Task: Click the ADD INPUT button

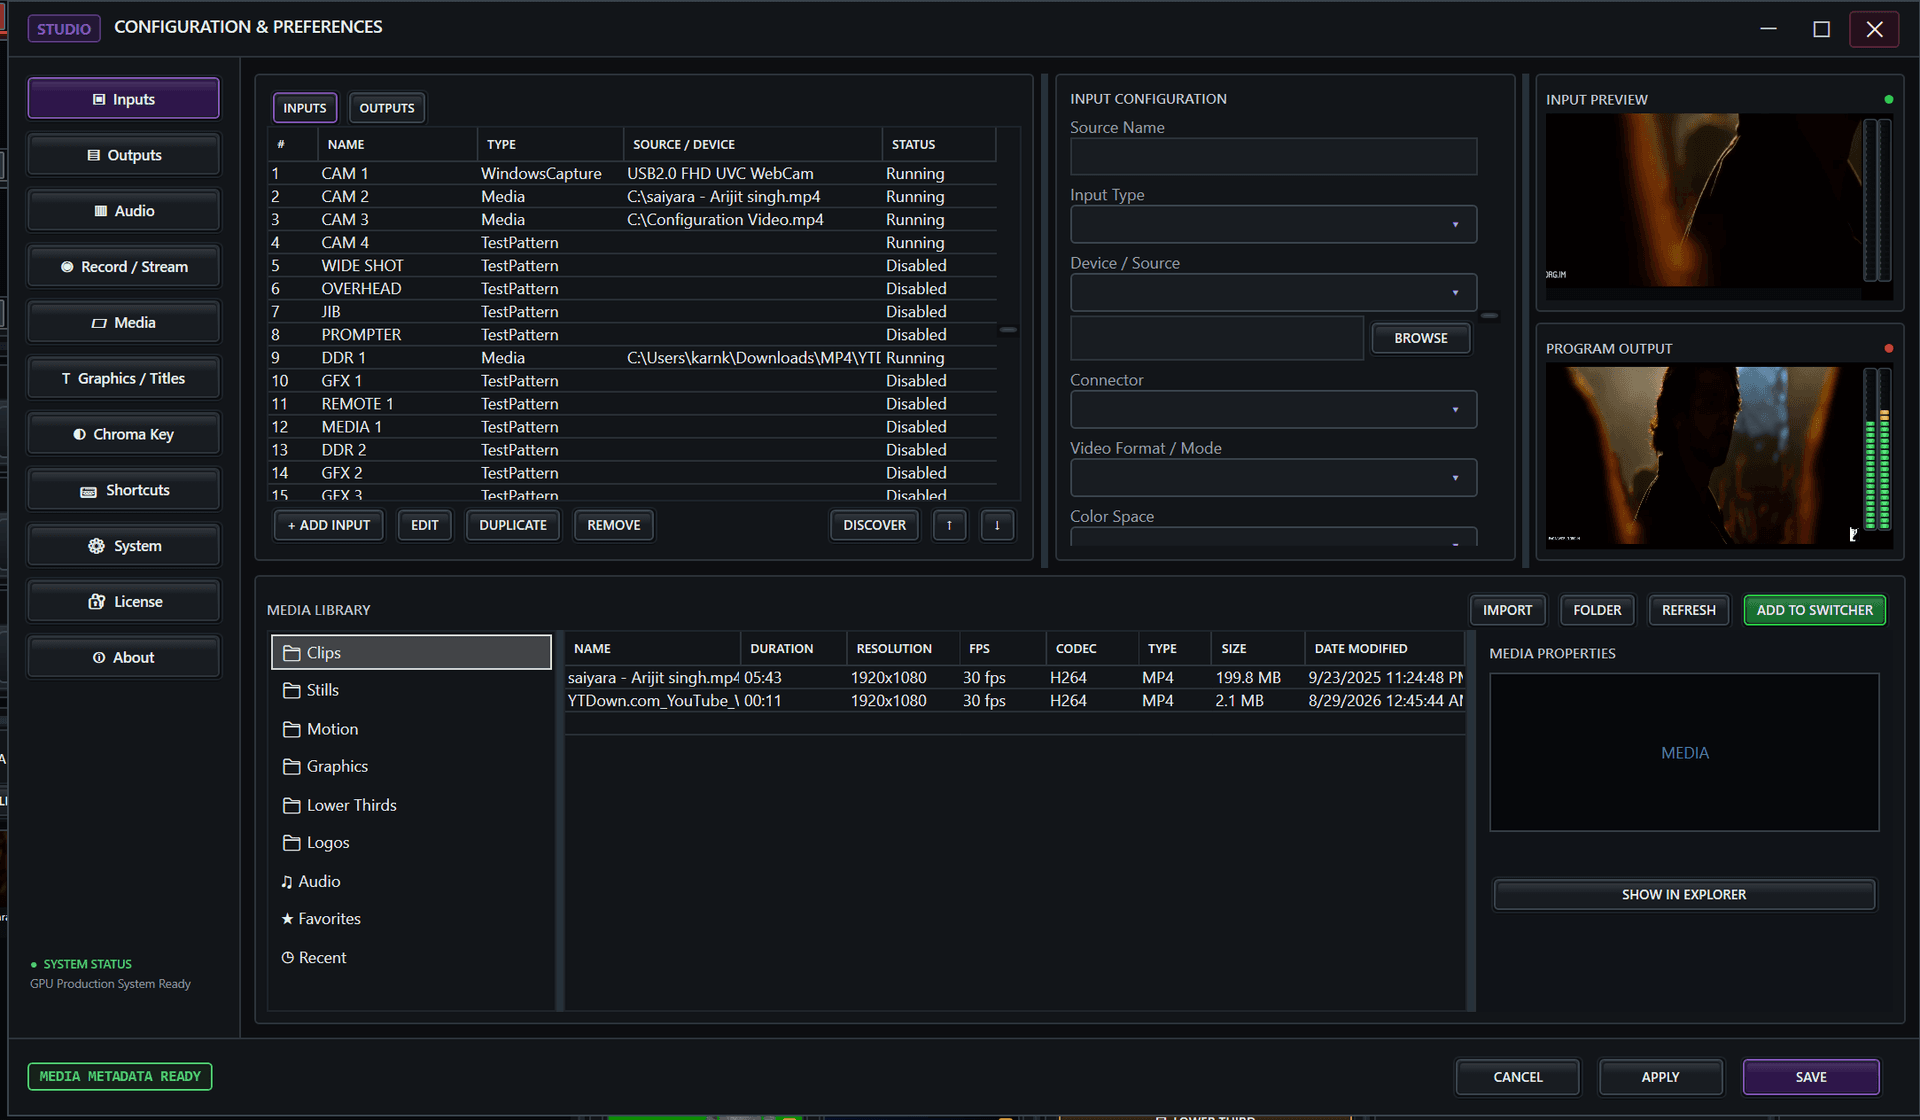Action: (x=329, y=525)
